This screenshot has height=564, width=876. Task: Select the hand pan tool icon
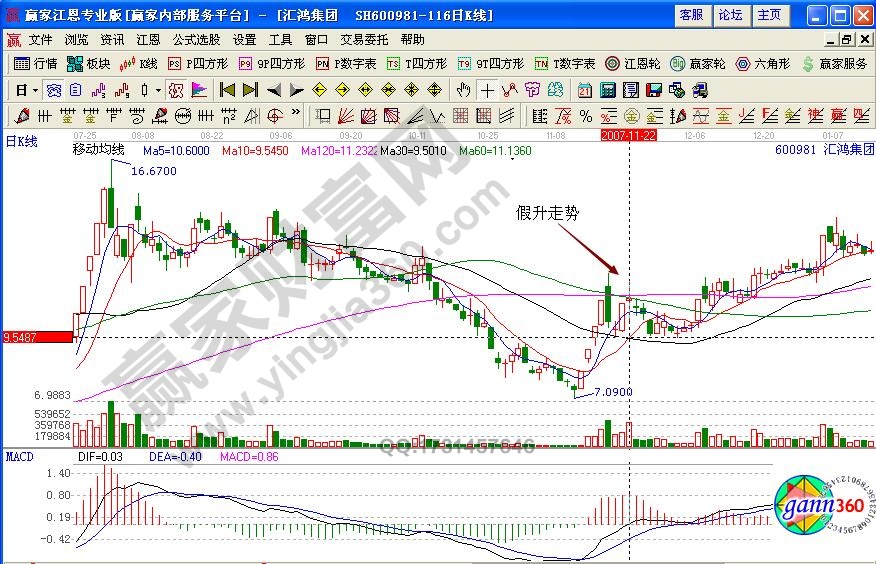pyautogui.click(x=463, y=89)
